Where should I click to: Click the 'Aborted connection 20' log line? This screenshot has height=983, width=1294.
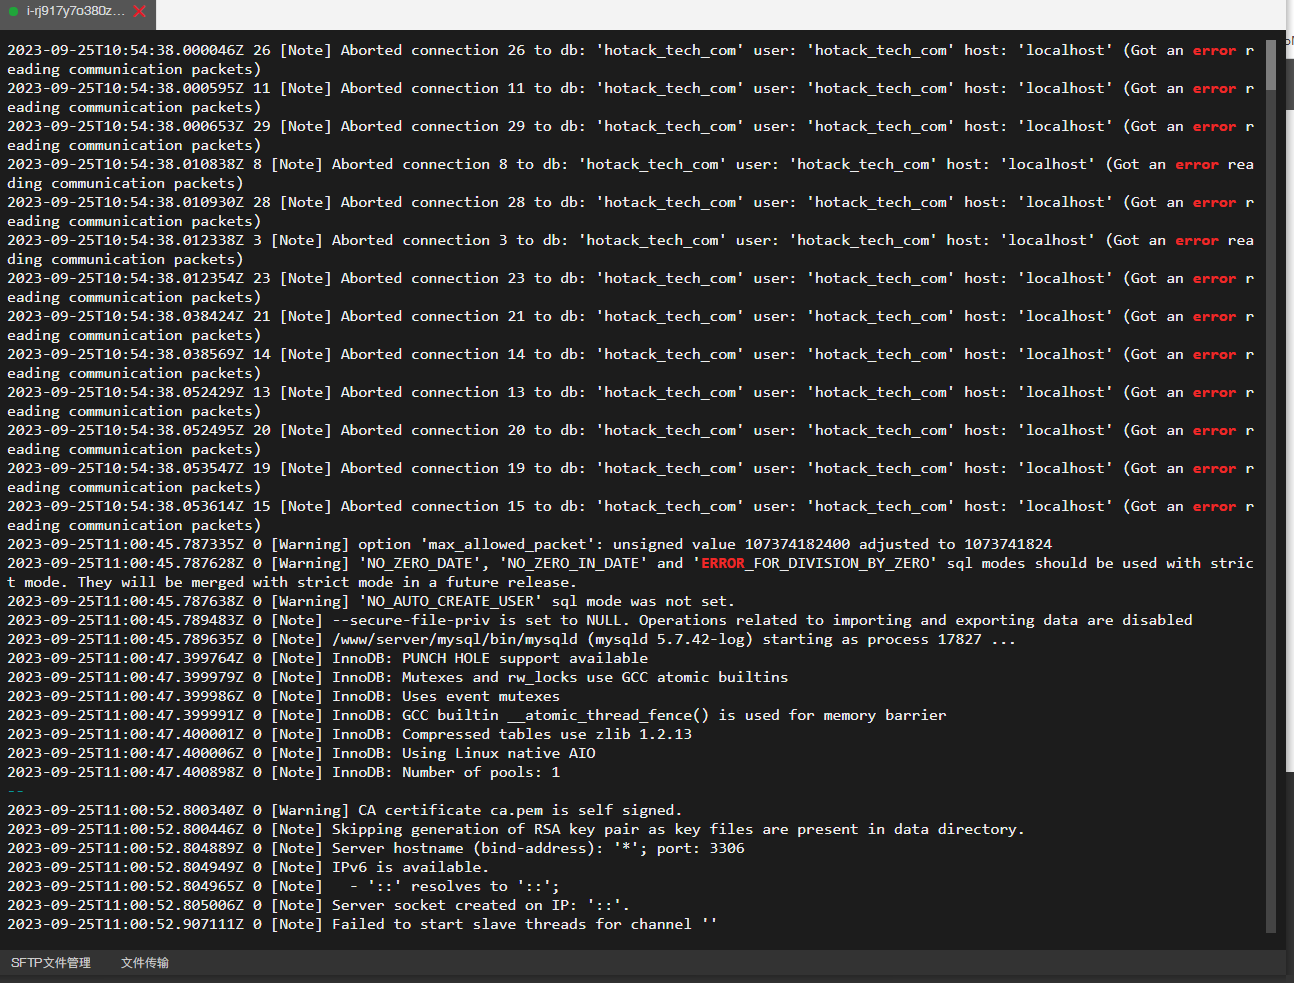(x=630, y=440)
